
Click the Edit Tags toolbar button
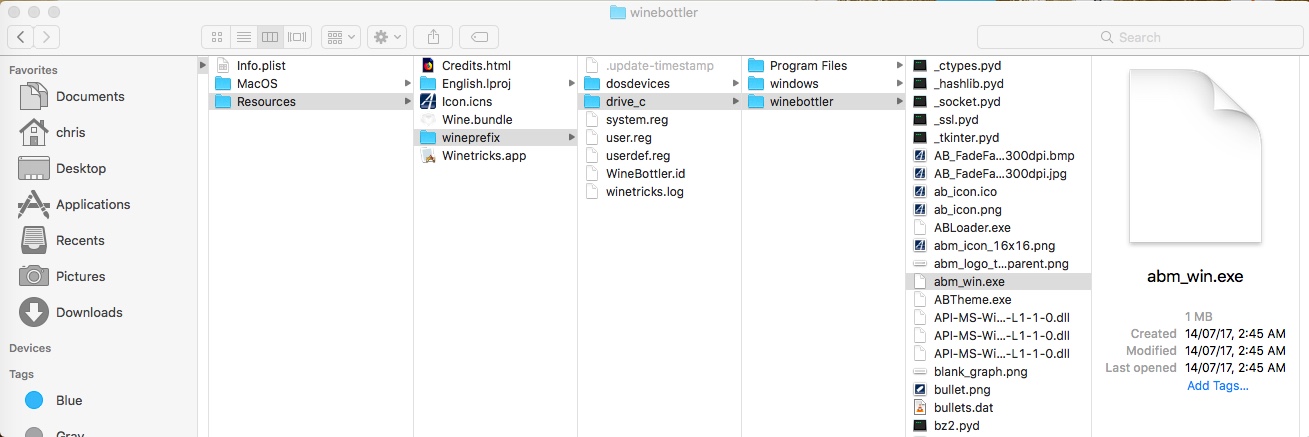point(480,37)
